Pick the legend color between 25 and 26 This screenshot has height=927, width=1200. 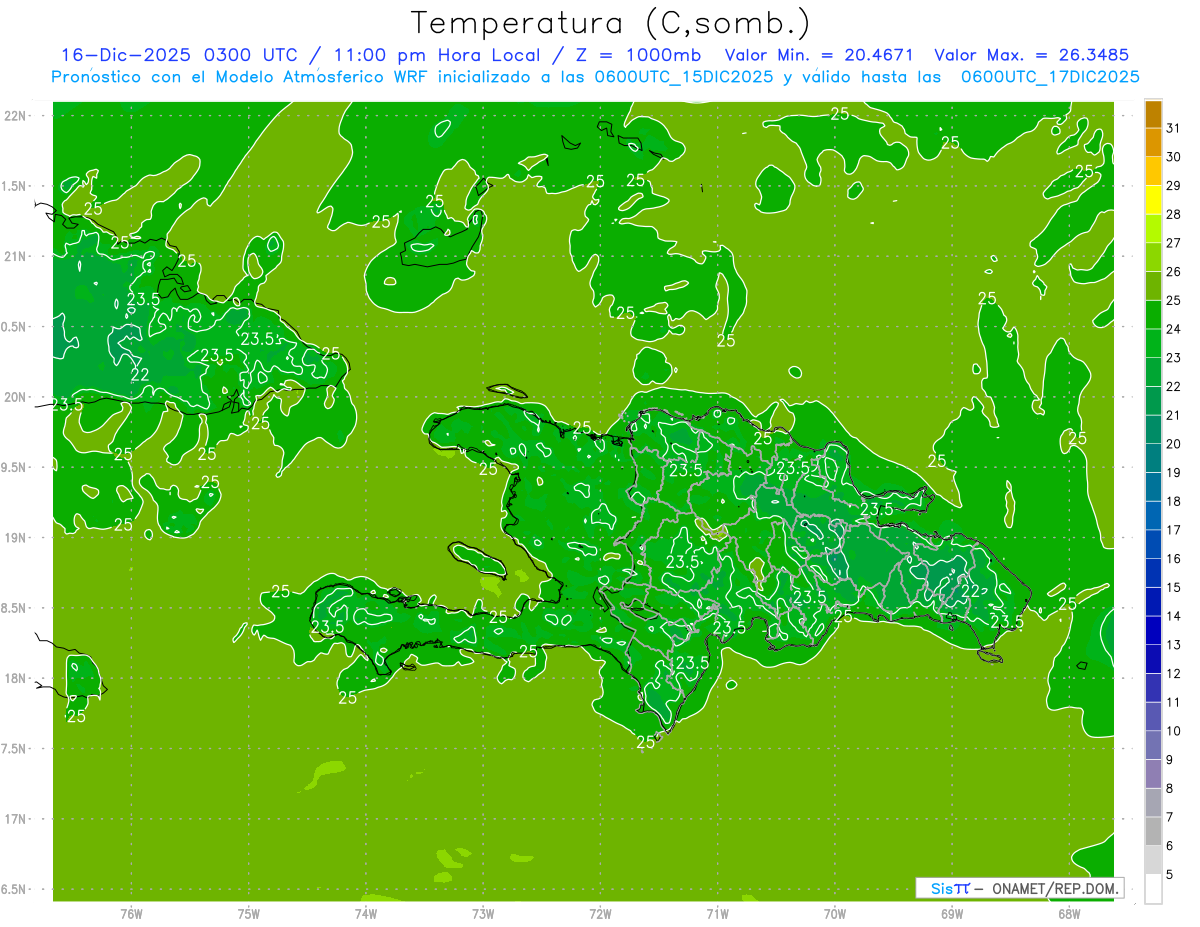[1153, 286]
